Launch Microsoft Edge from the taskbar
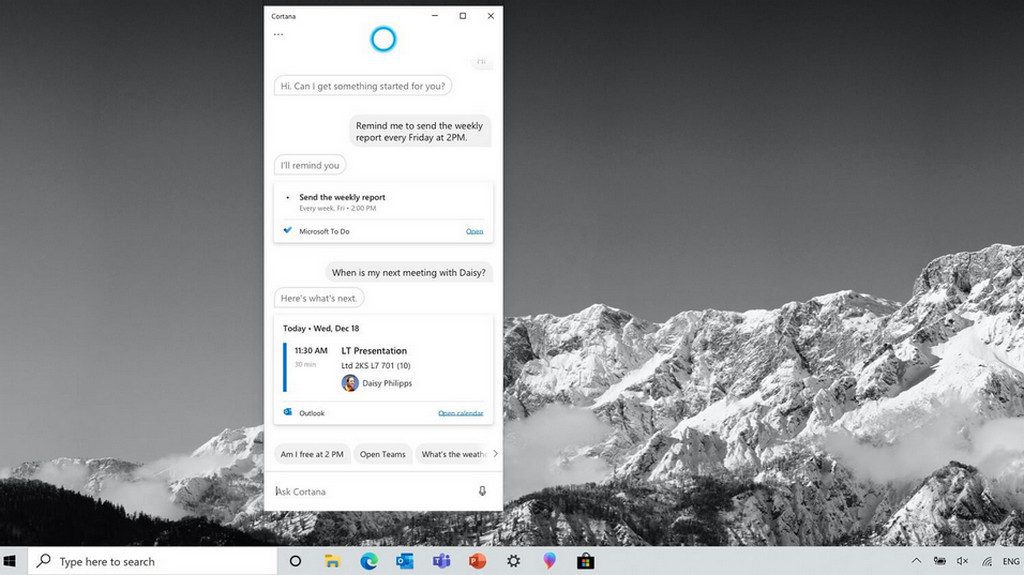Viewport: 1024px width, 575px height. tap(369, 561)
